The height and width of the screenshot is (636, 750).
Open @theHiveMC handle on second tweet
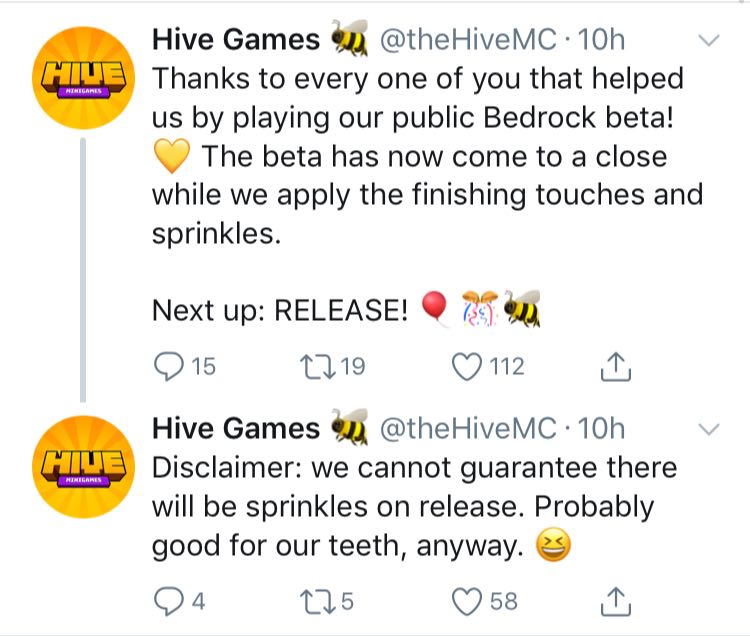465,428
